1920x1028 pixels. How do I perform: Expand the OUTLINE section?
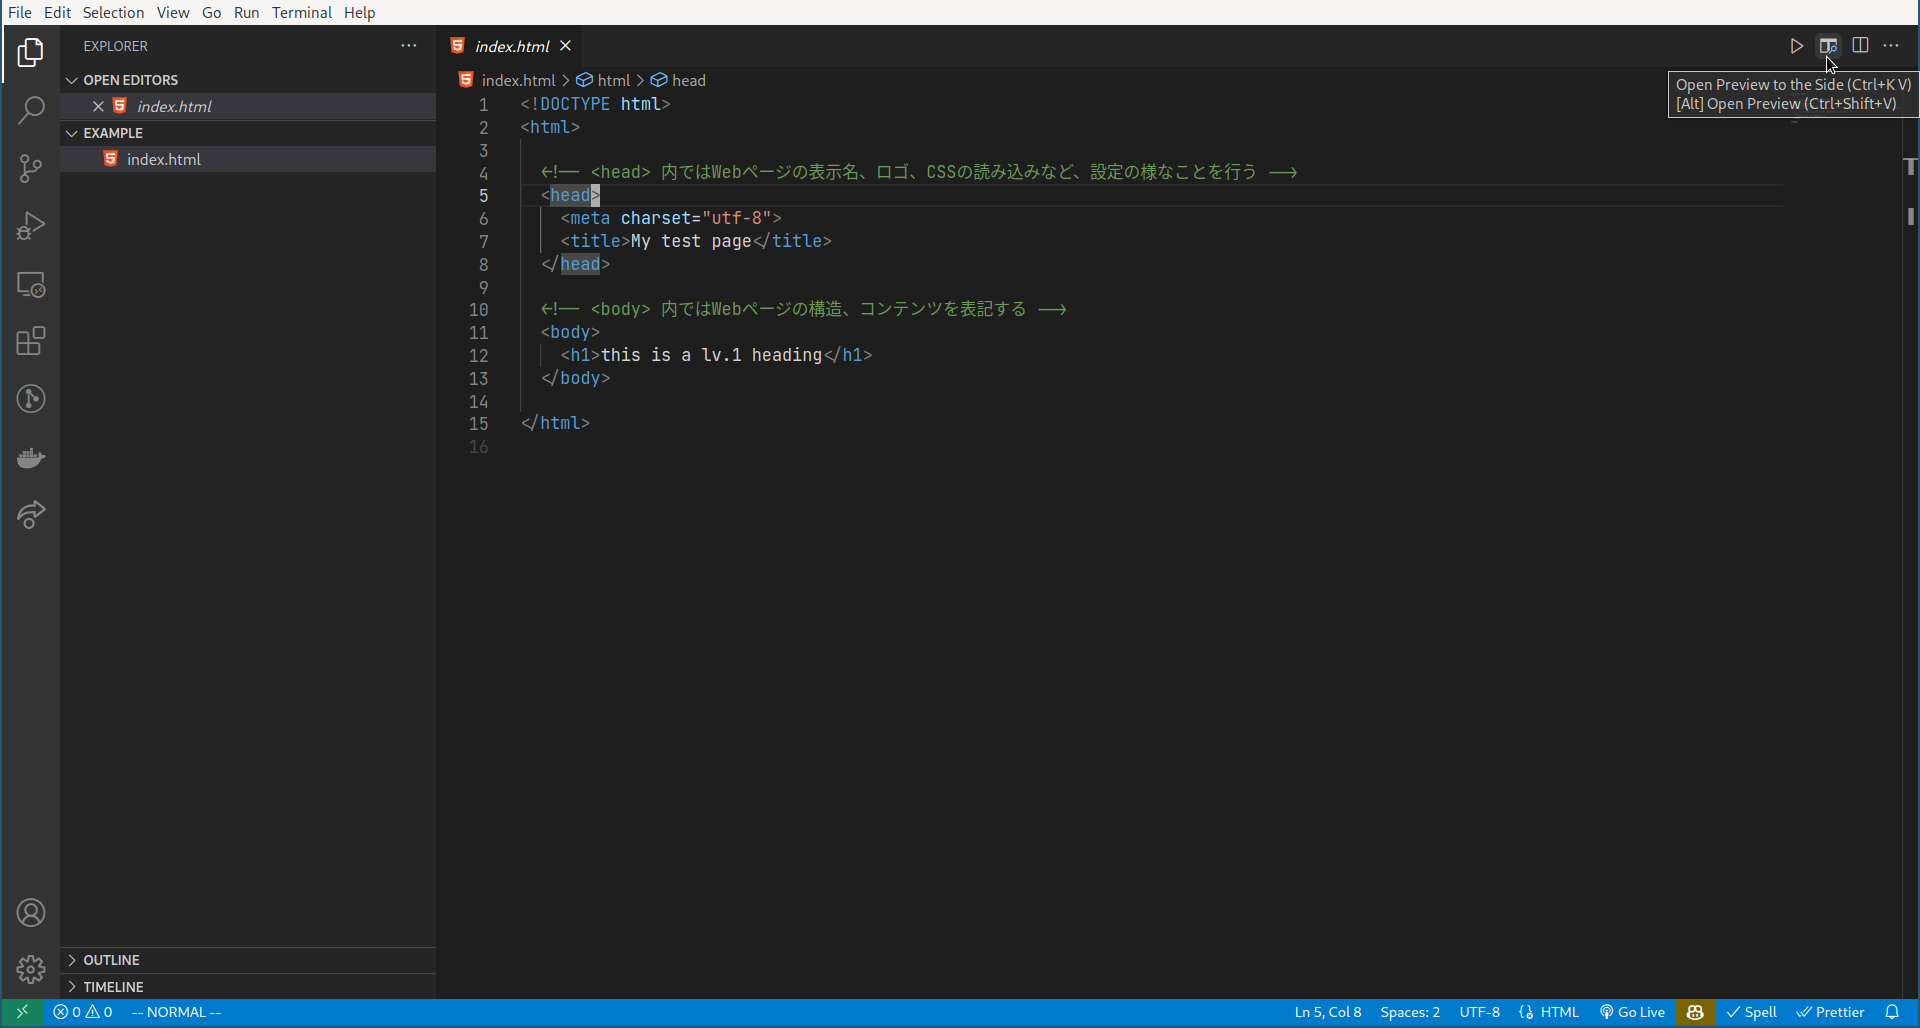[x=110, y=959]
